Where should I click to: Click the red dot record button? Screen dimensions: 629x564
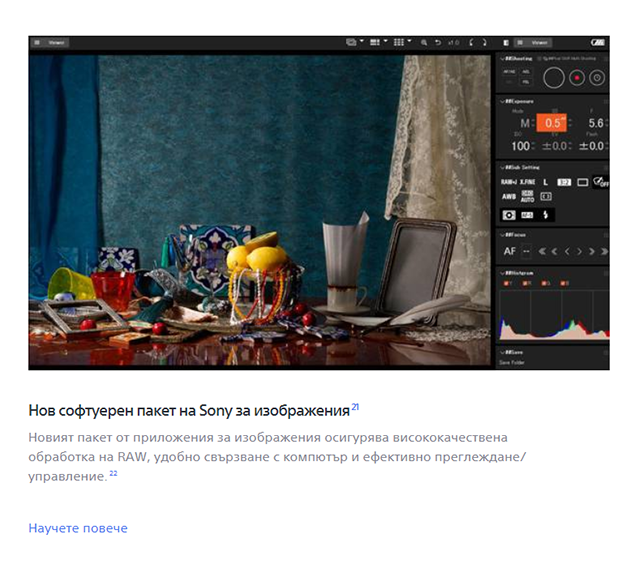click(577, 78)
